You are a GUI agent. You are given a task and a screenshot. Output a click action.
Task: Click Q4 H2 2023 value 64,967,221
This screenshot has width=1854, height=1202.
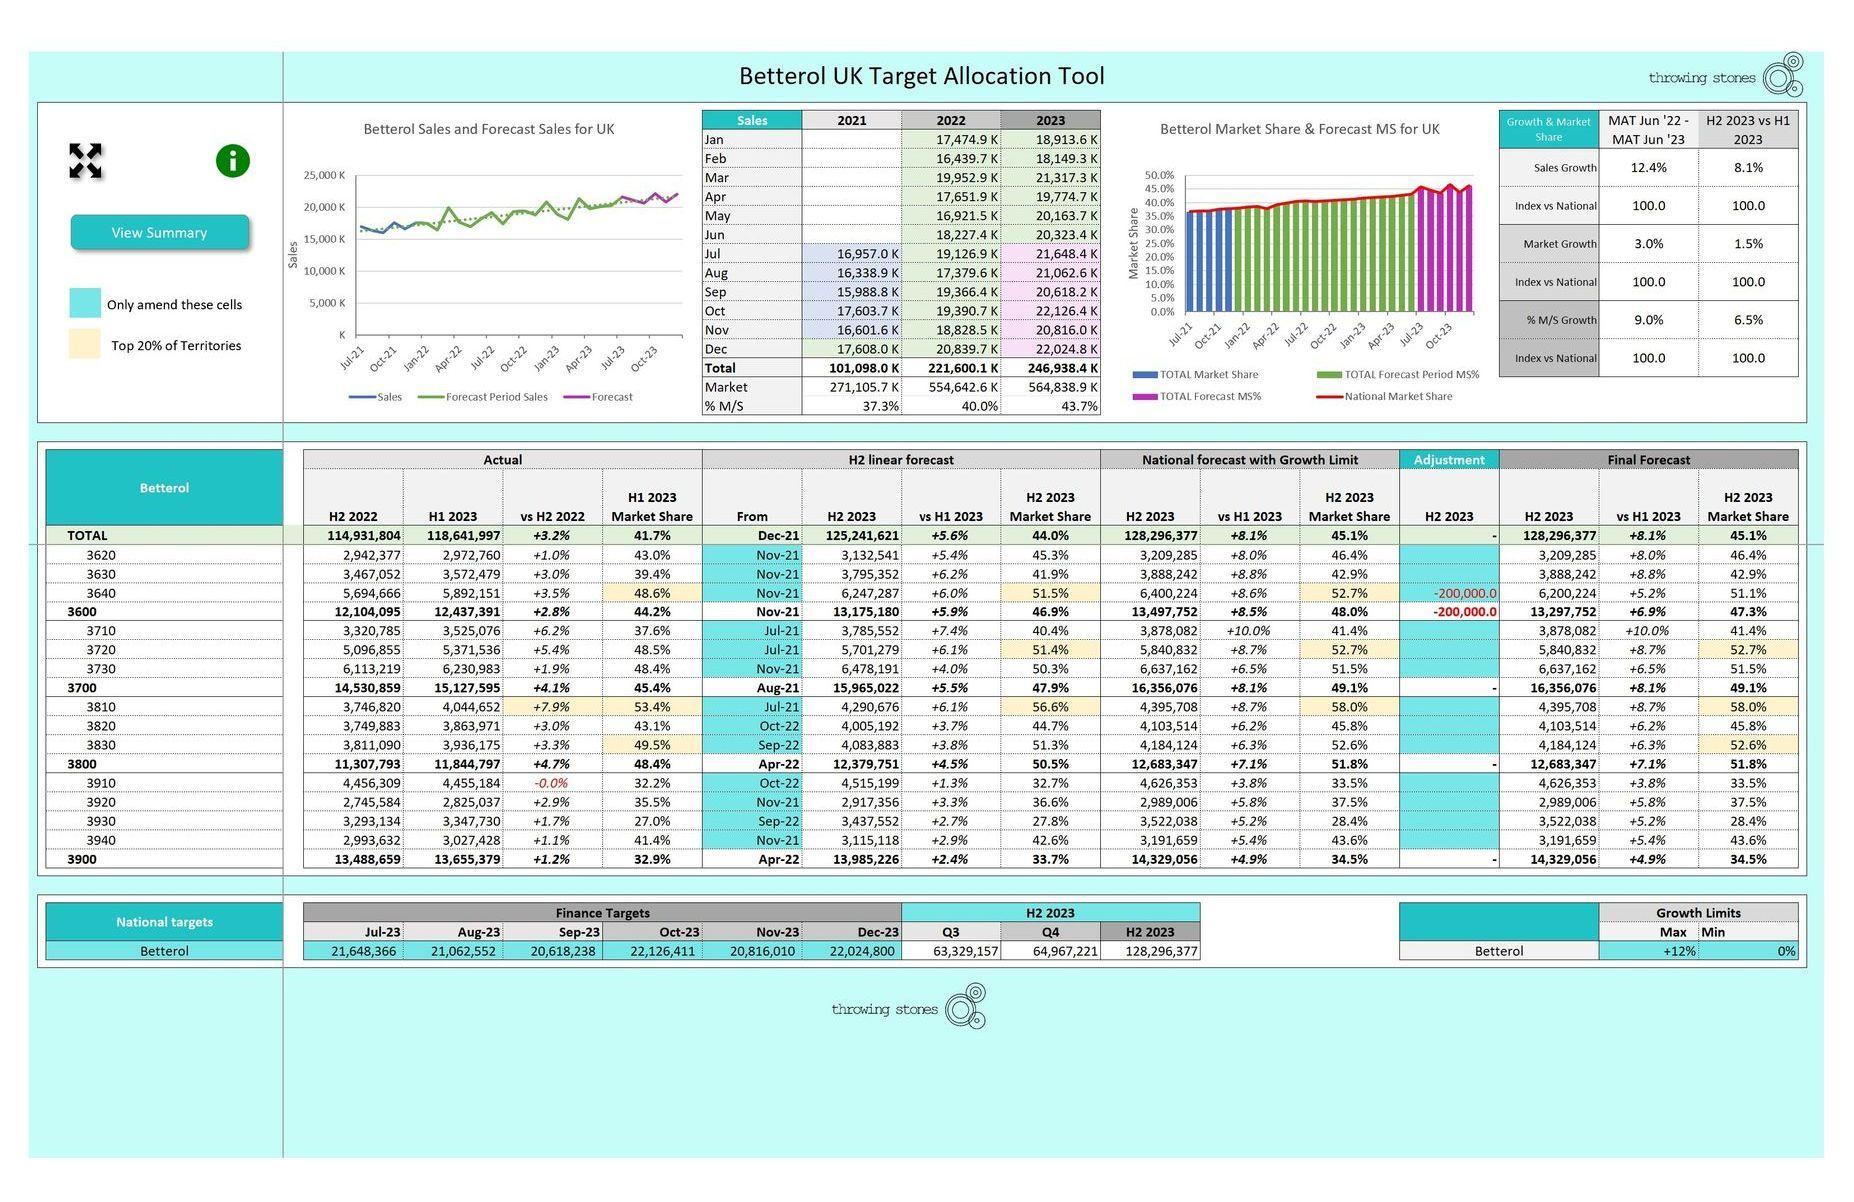click(1050, 951)
